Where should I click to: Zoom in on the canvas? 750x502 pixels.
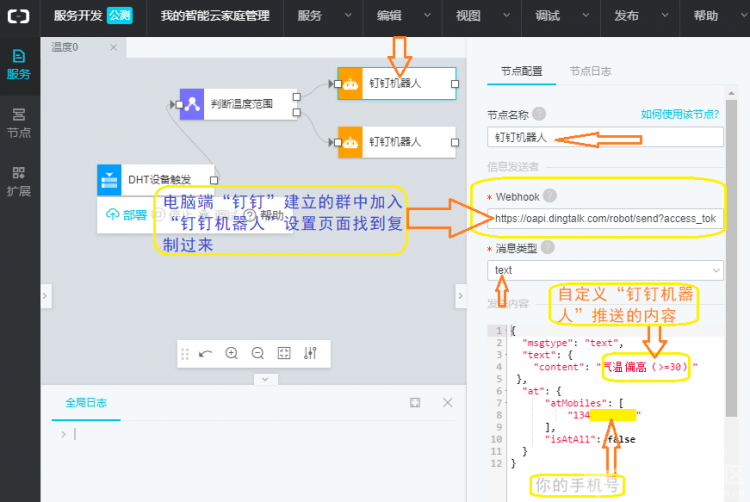(232, 353)
